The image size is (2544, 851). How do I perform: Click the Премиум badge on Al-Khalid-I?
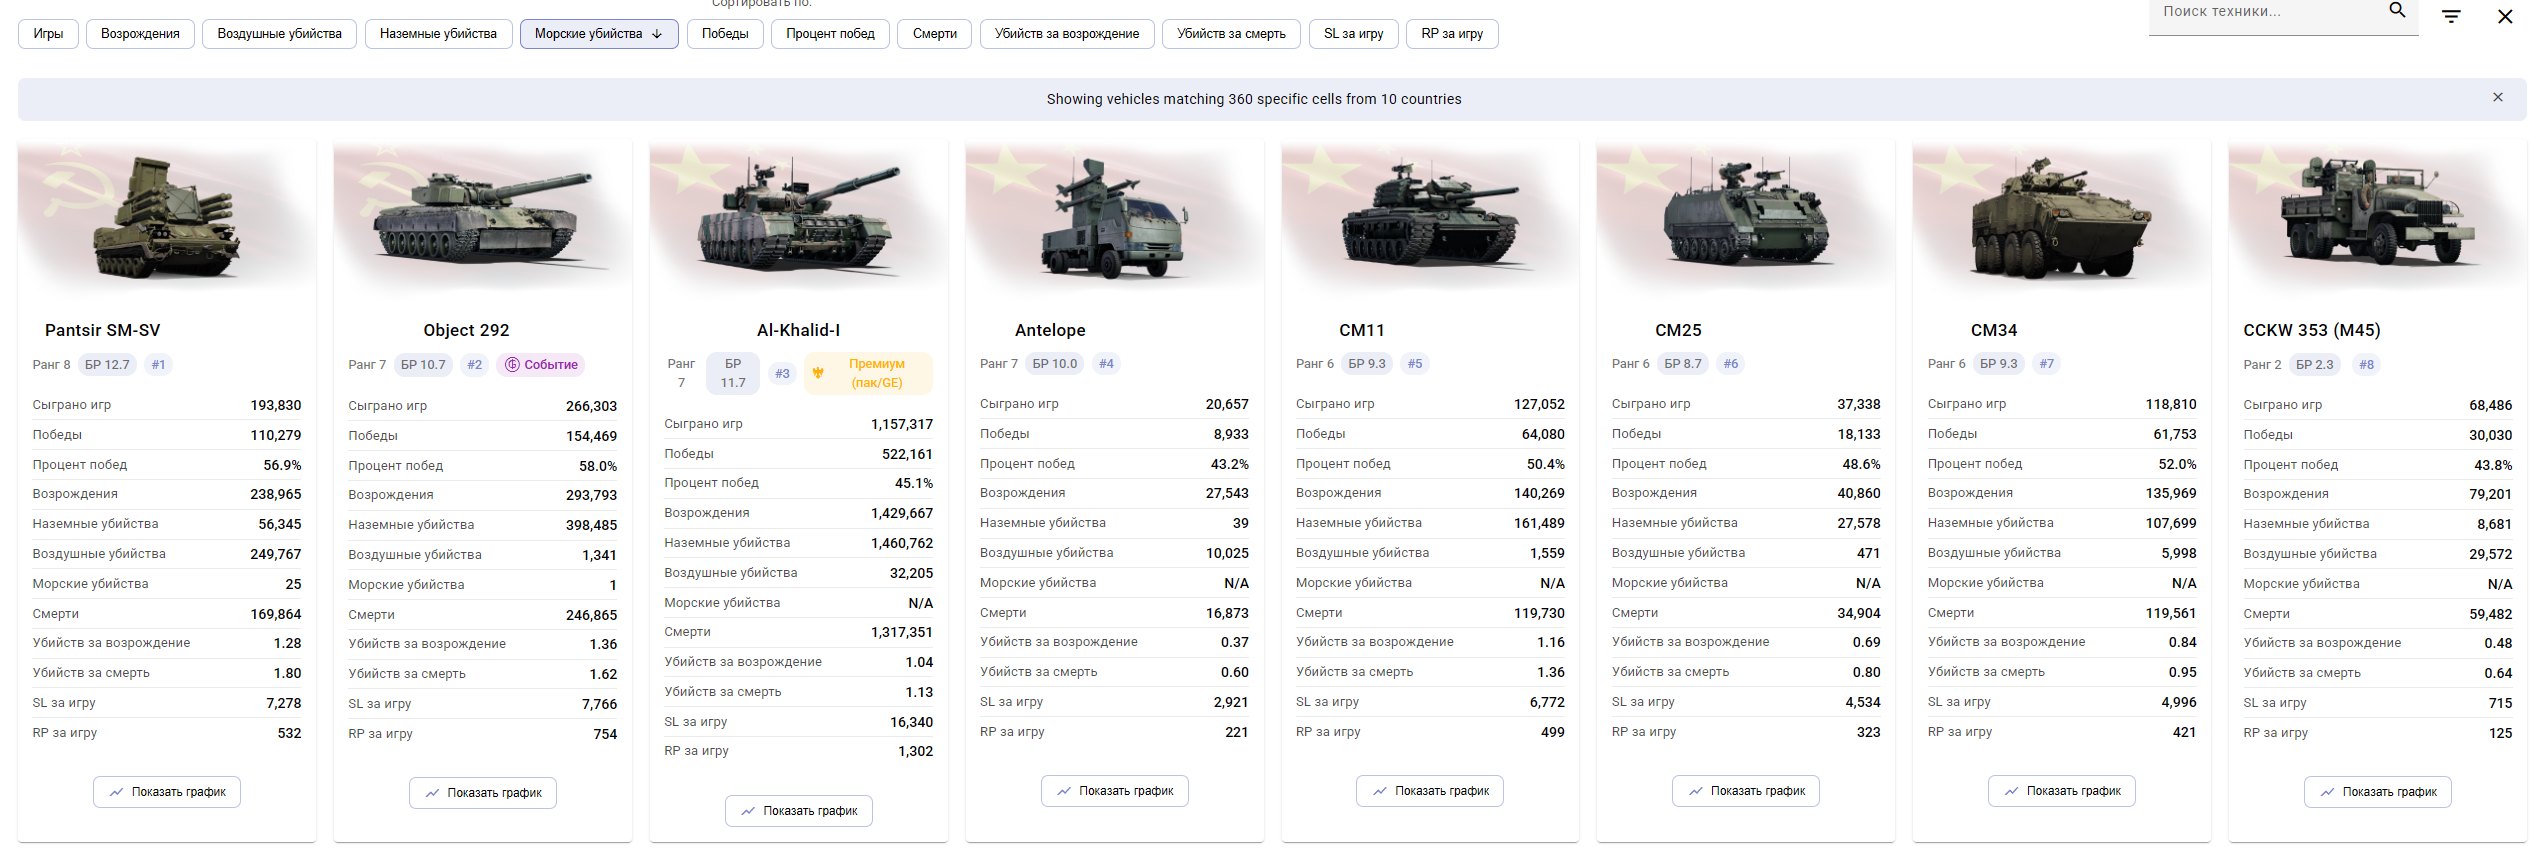click(868, 373)
